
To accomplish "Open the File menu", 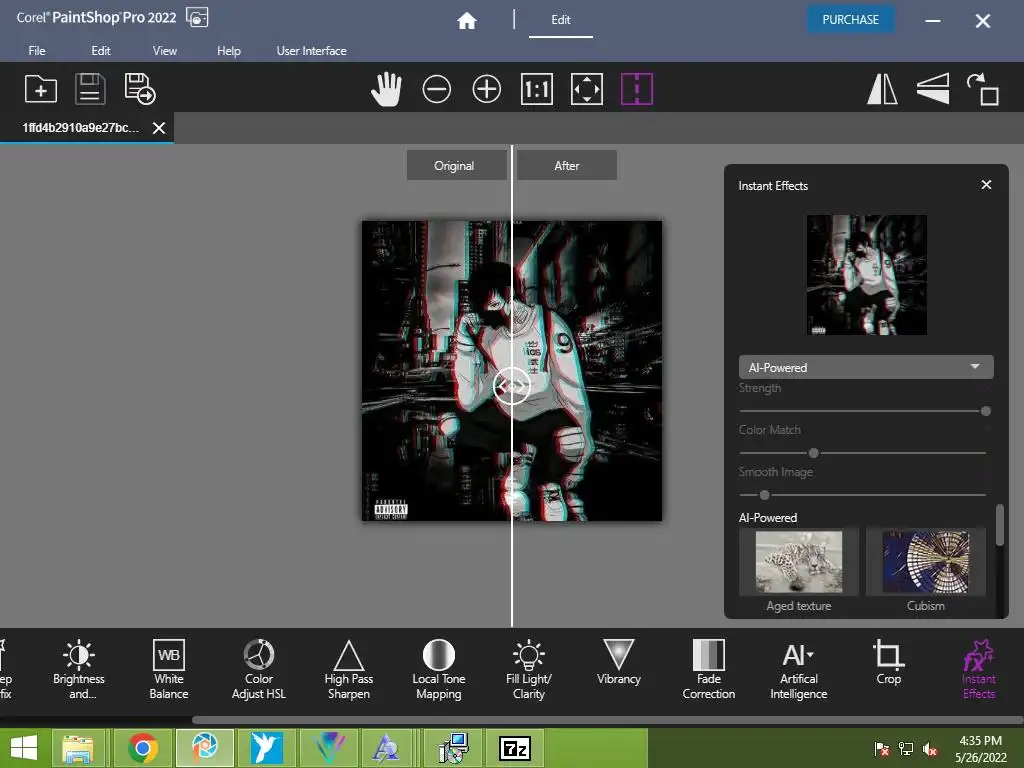I will coord(37,50).
